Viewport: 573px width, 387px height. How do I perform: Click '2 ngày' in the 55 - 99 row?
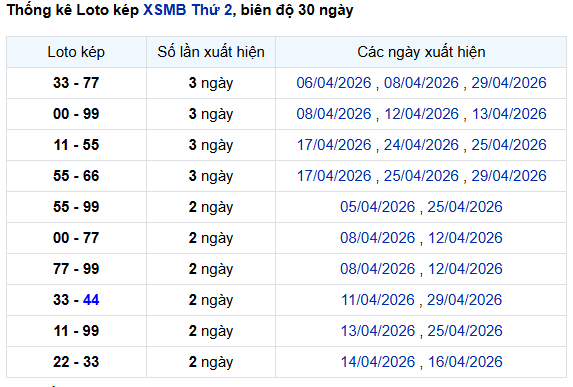point(211,208)
